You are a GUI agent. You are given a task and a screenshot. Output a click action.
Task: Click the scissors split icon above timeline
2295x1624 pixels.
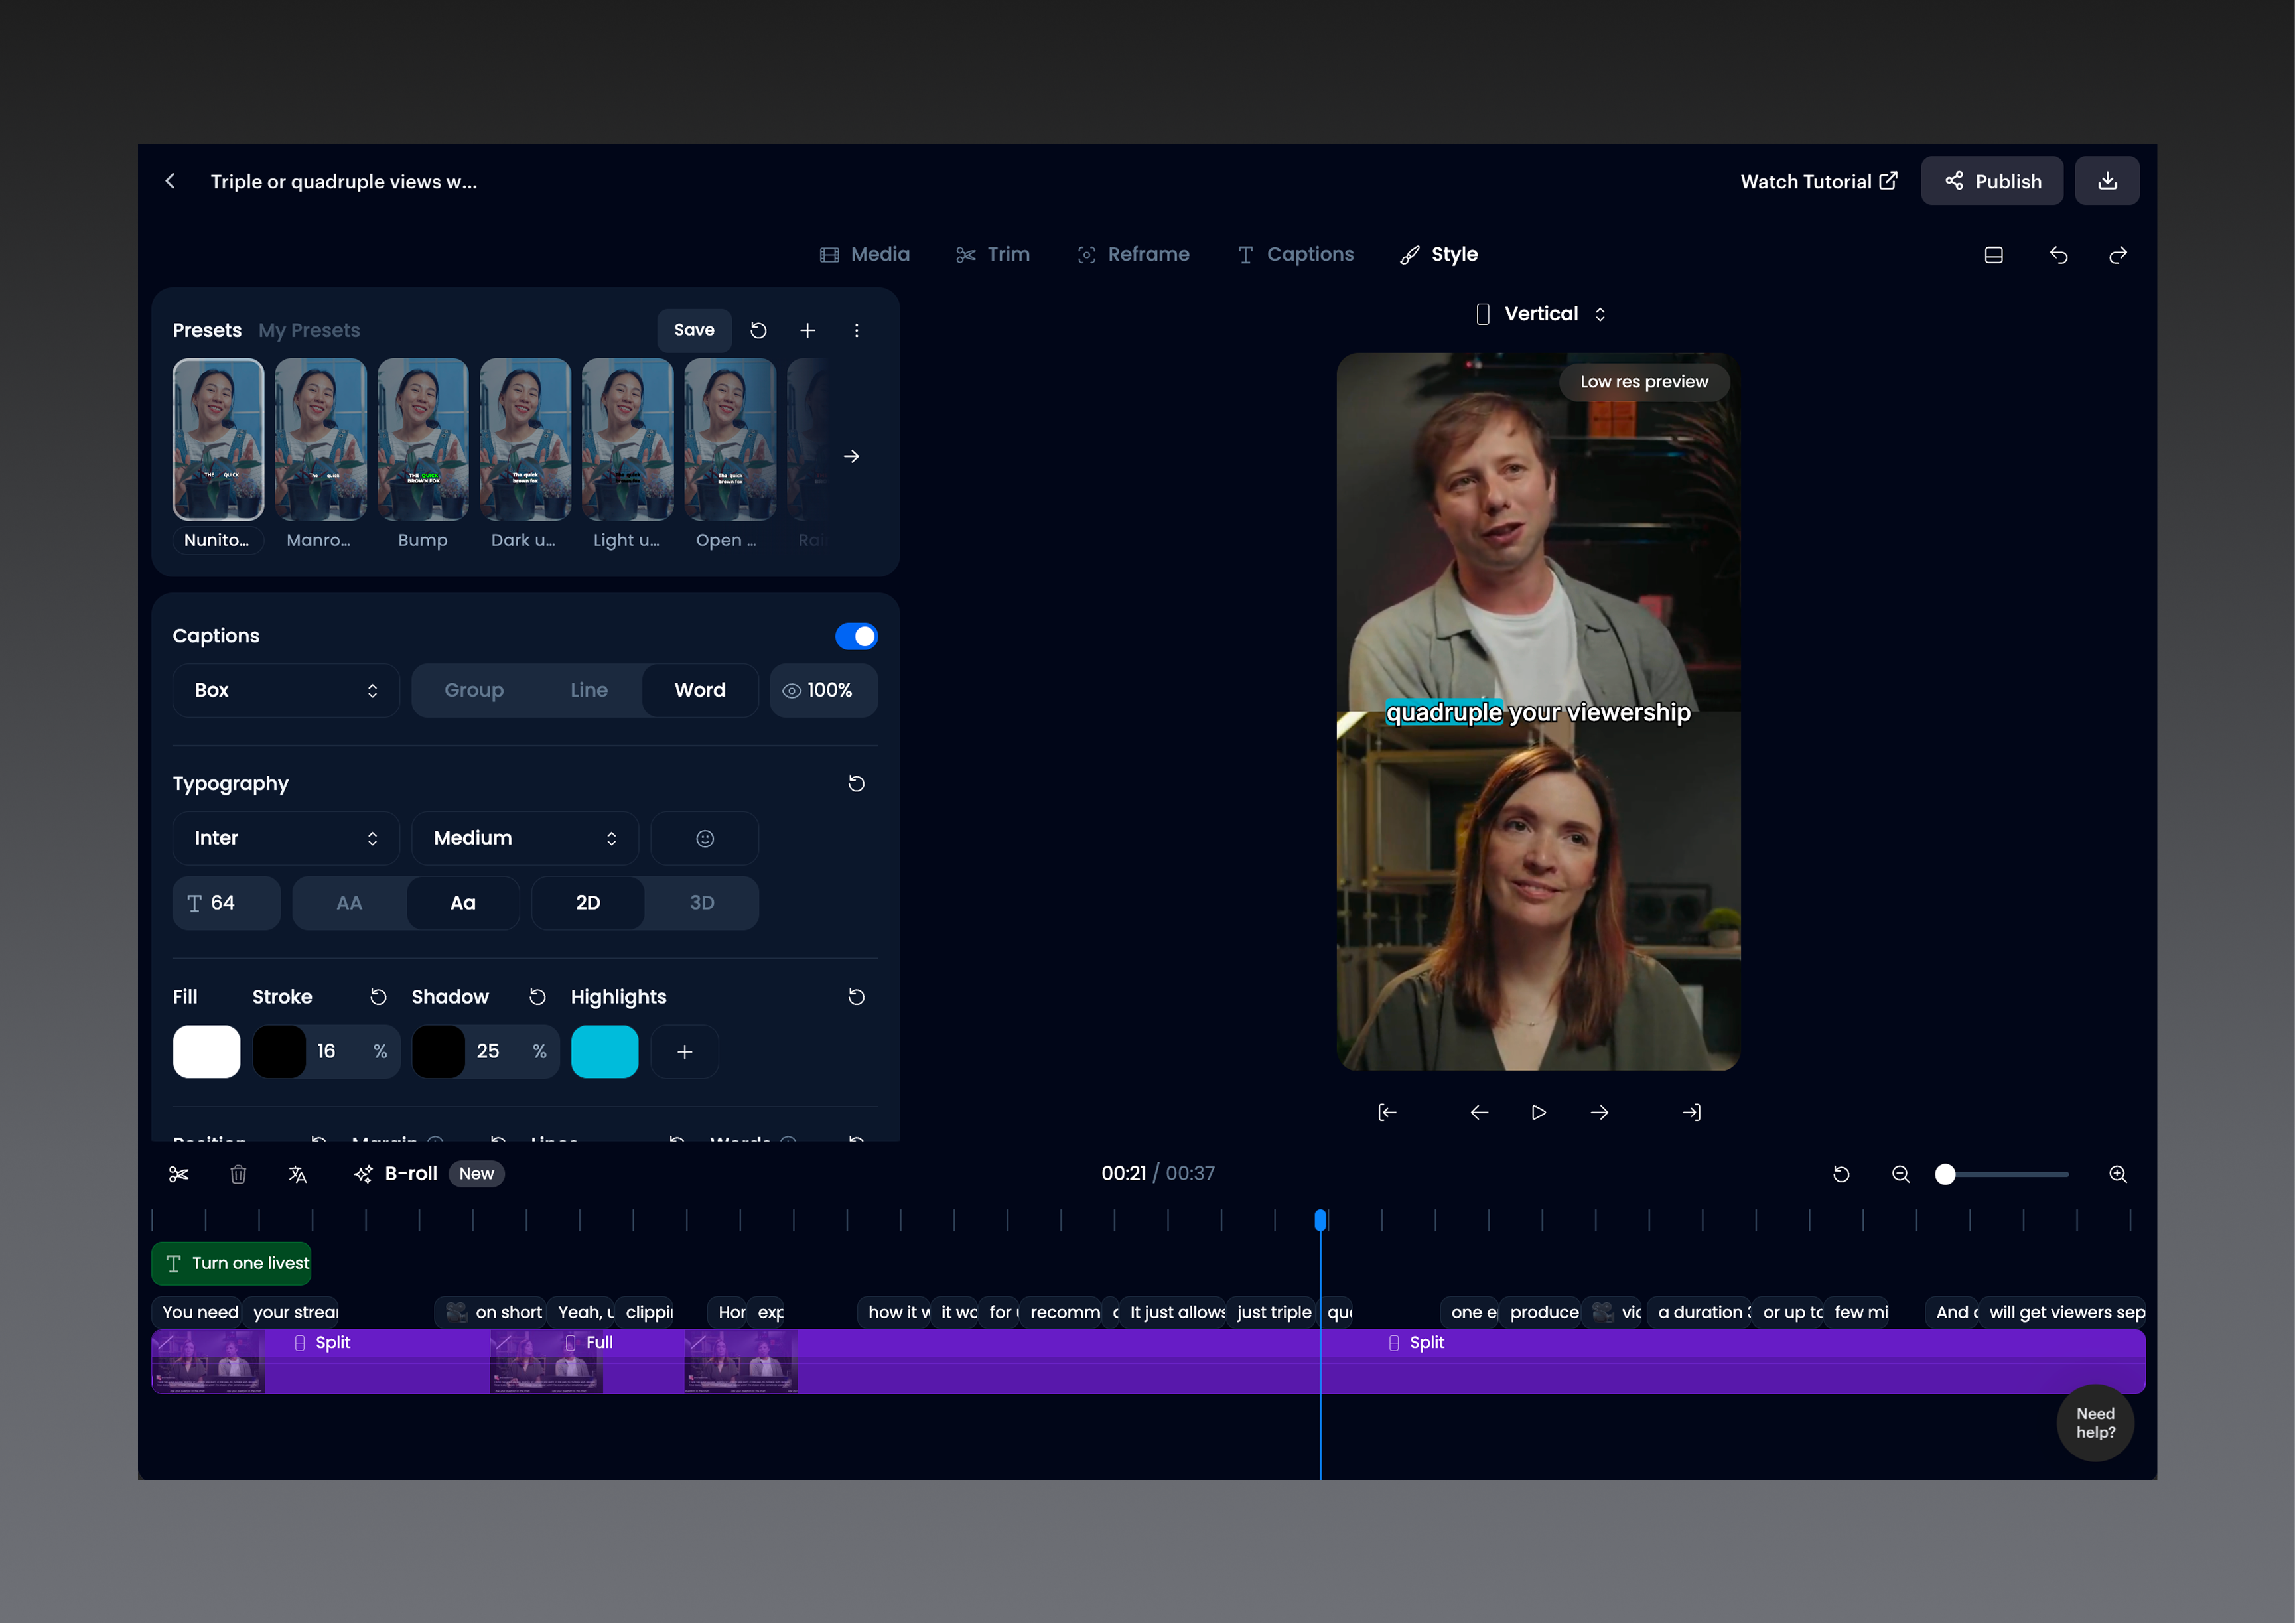179,1174
